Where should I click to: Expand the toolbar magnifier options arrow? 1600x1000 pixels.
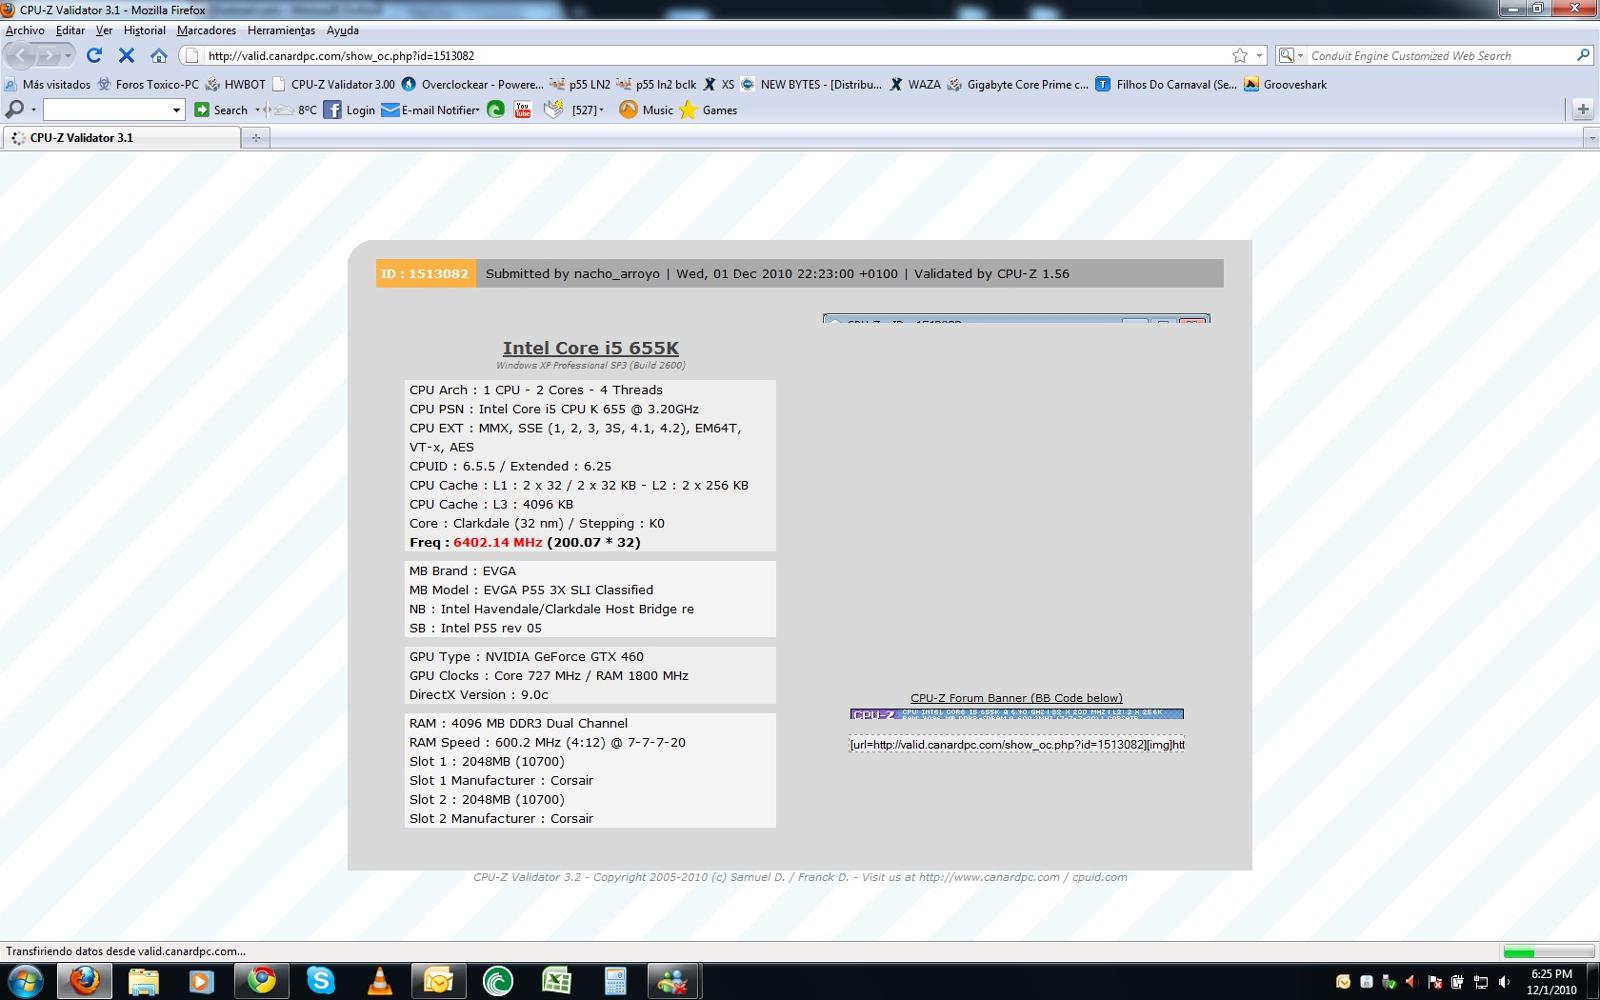click(33, 110)
